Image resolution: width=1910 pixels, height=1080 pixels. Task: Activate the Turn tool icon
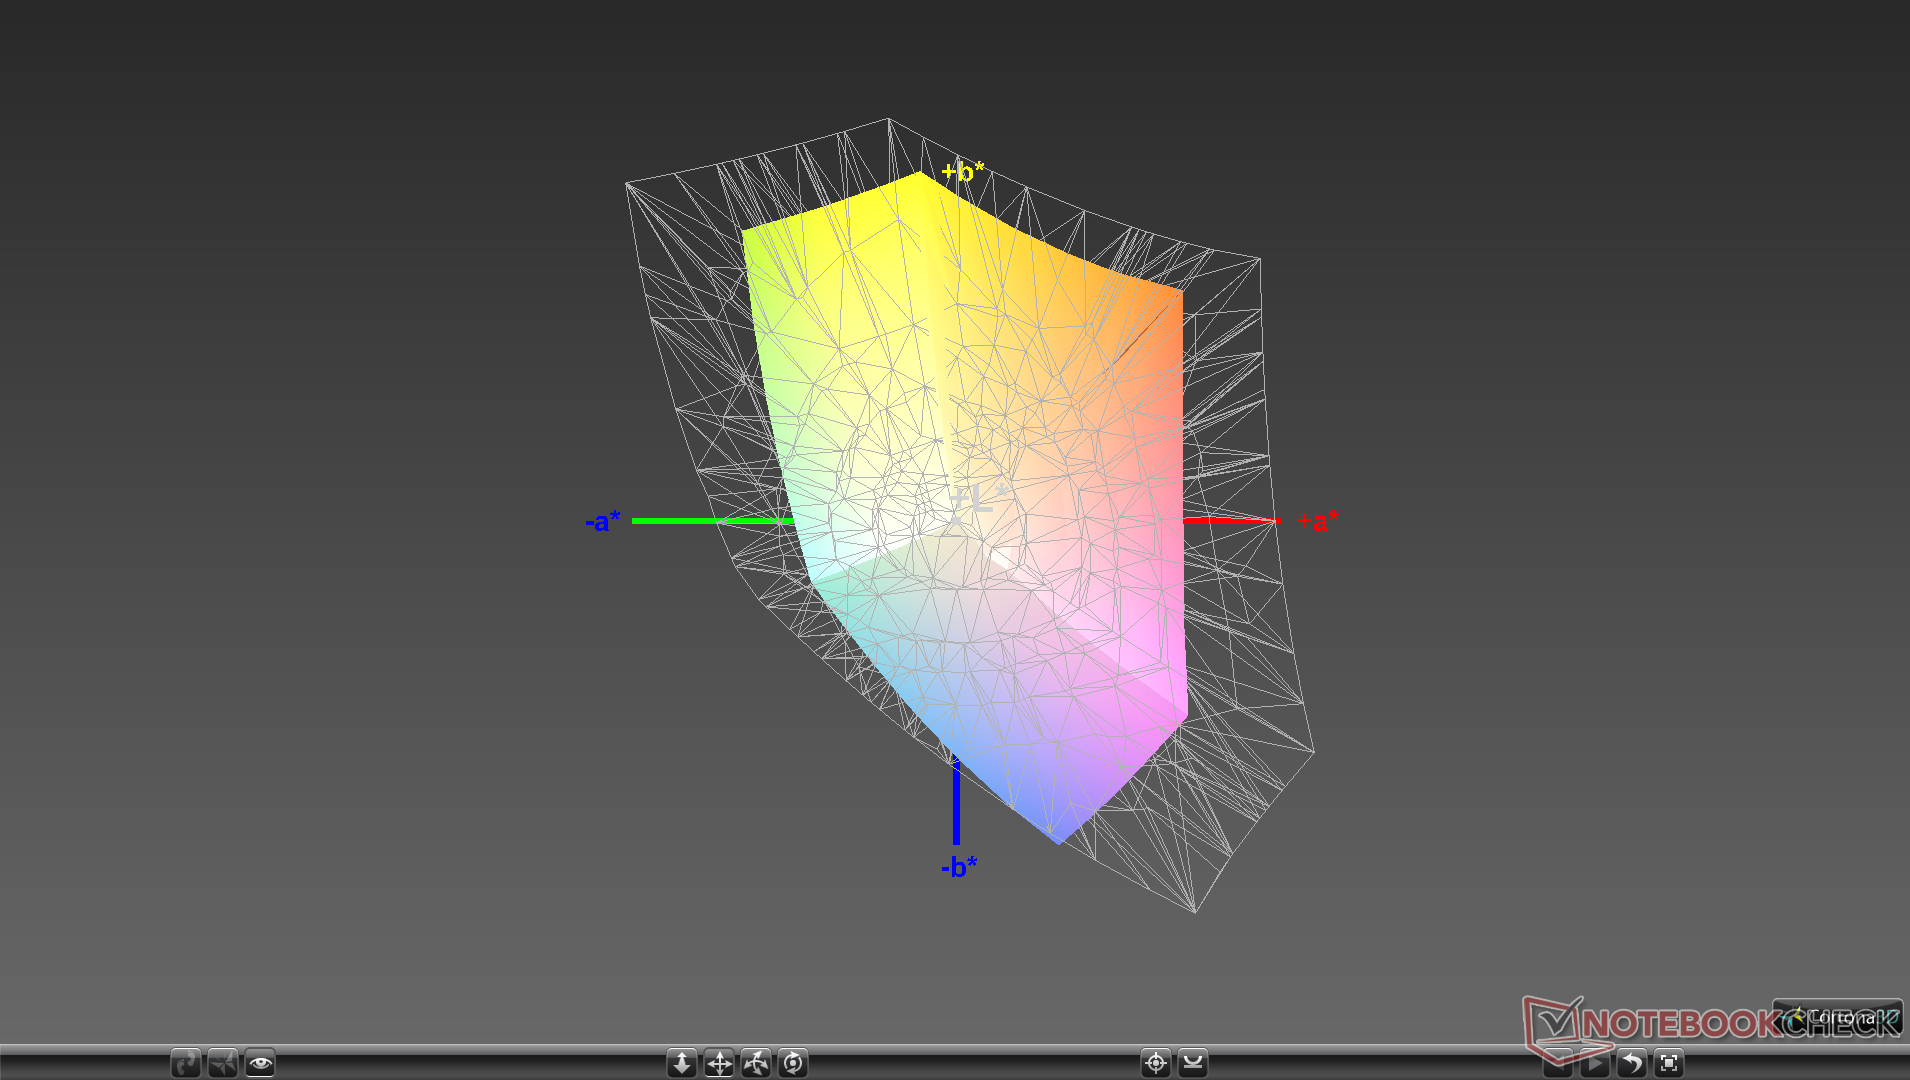coord(756,1062)
